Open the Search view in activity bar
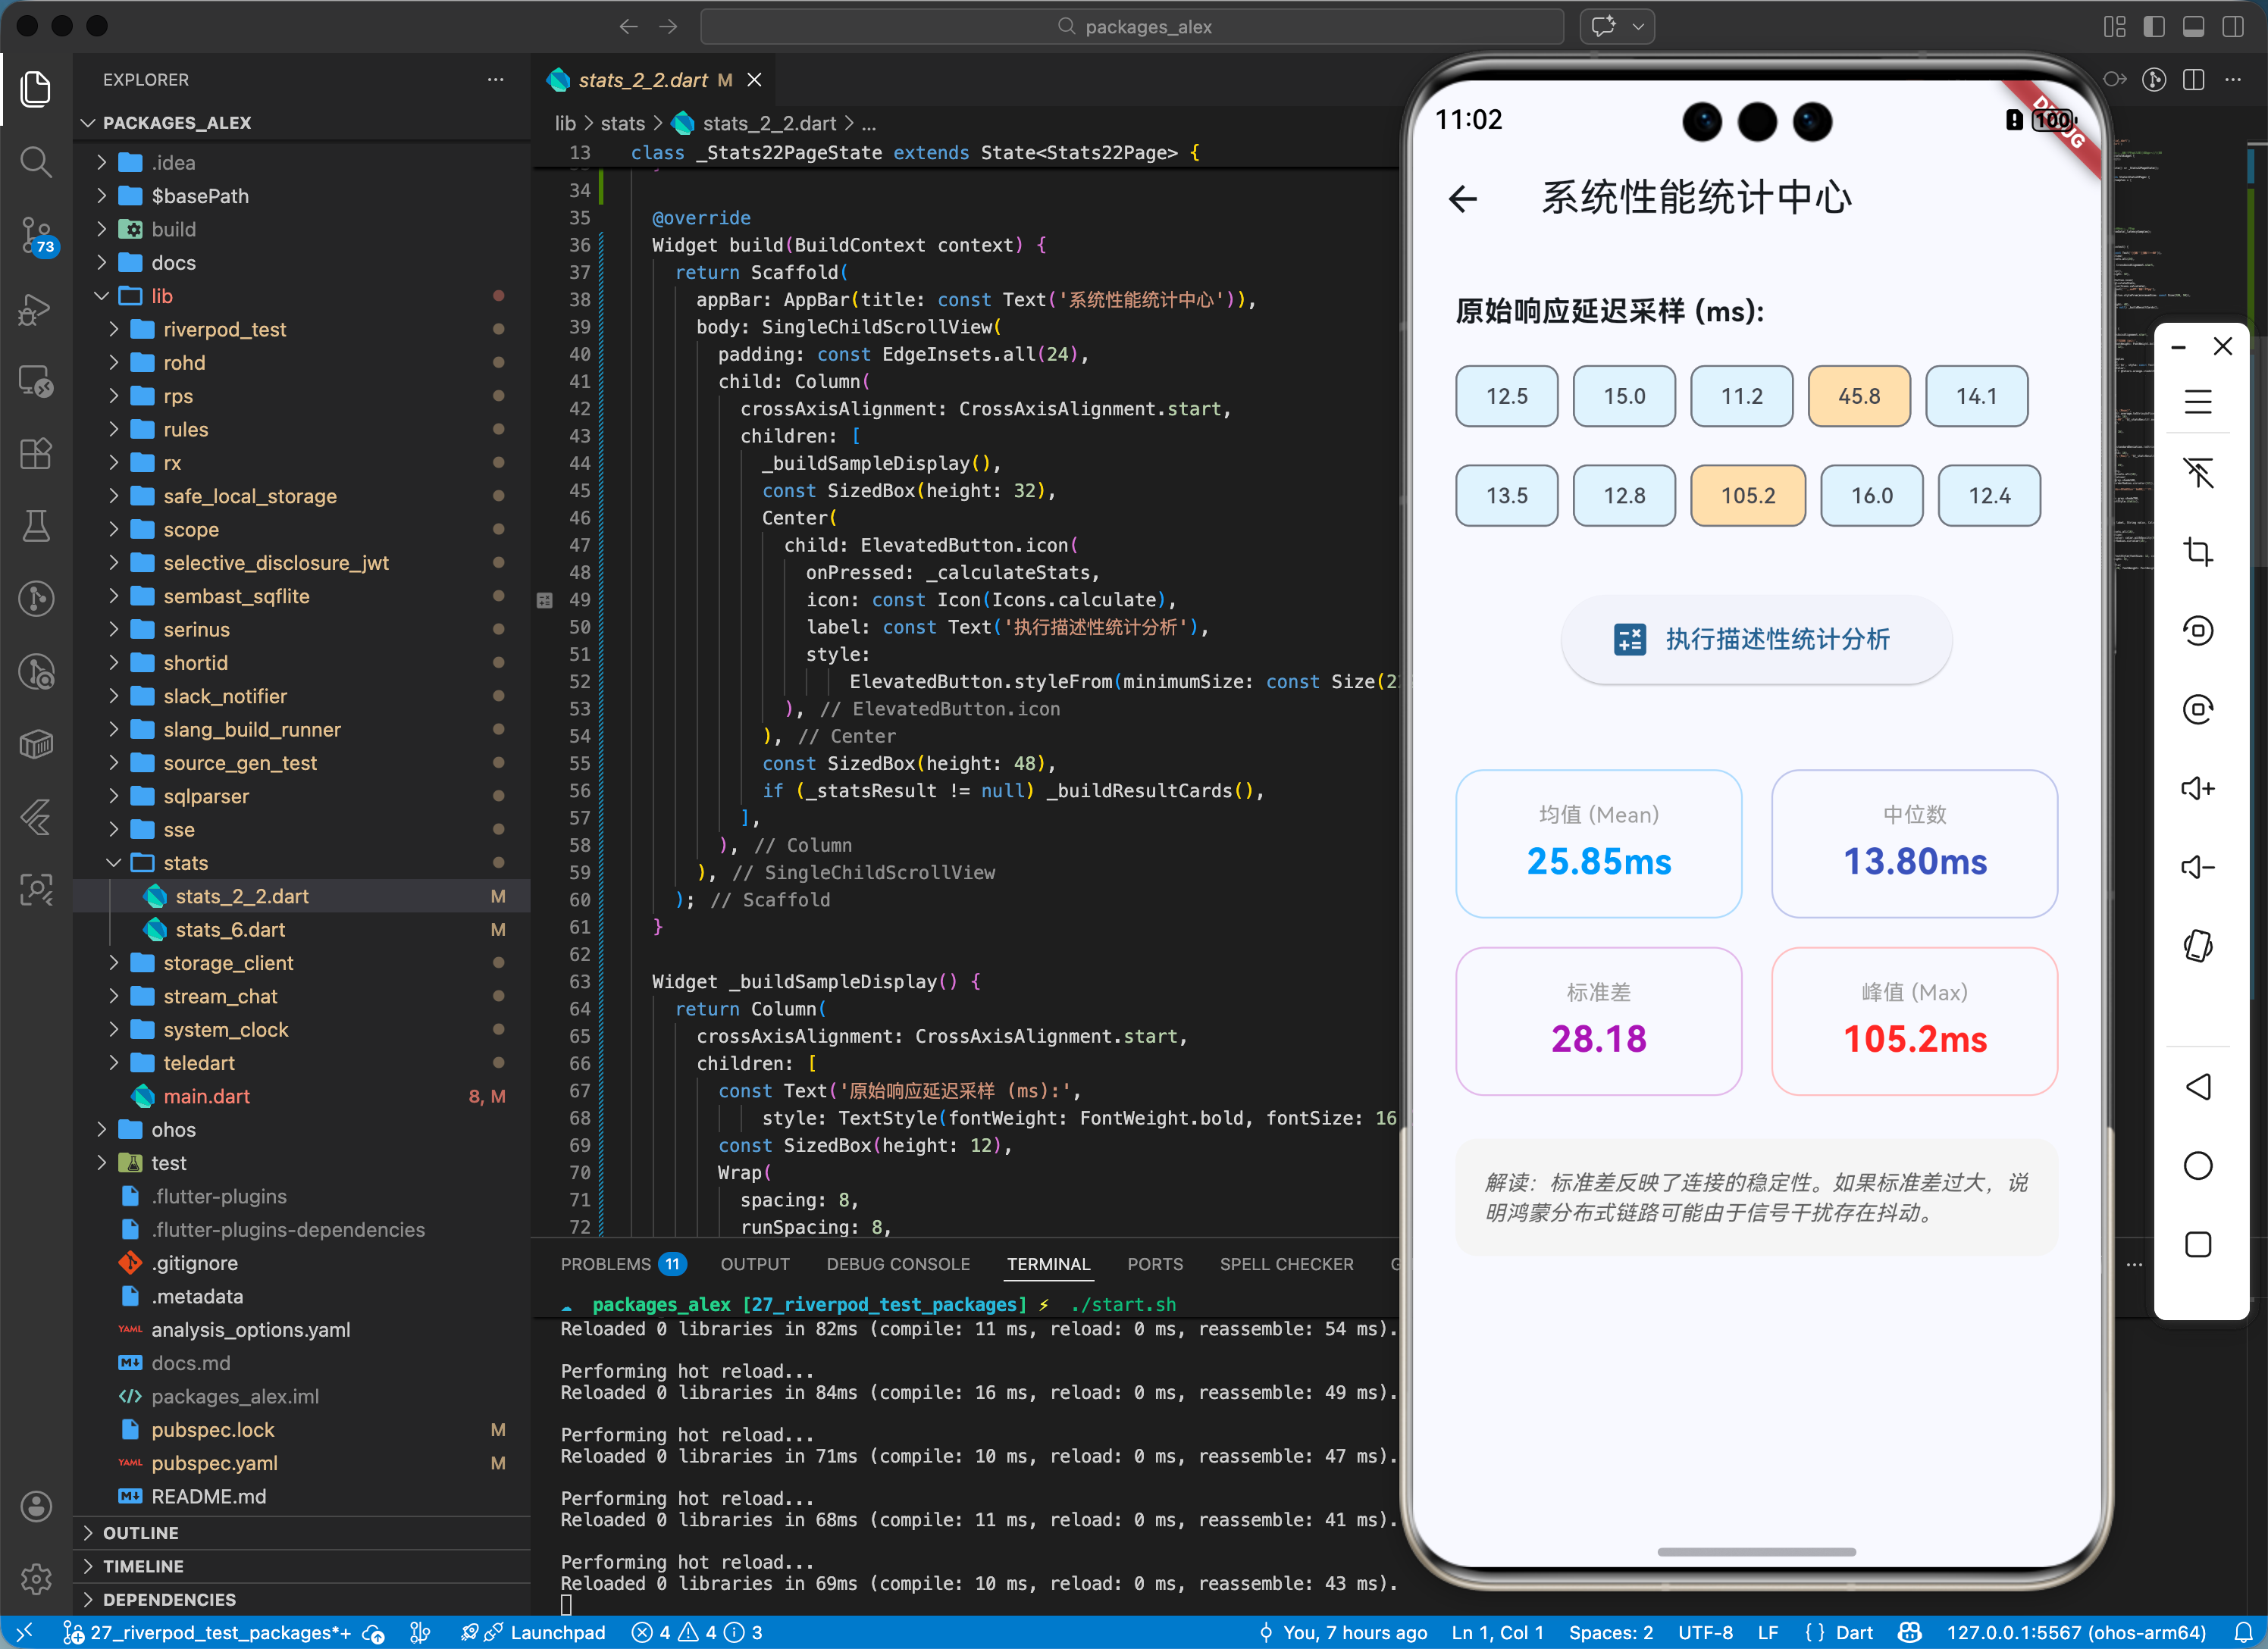Viewport: 2268px width, 1649px height. (36, 161)
